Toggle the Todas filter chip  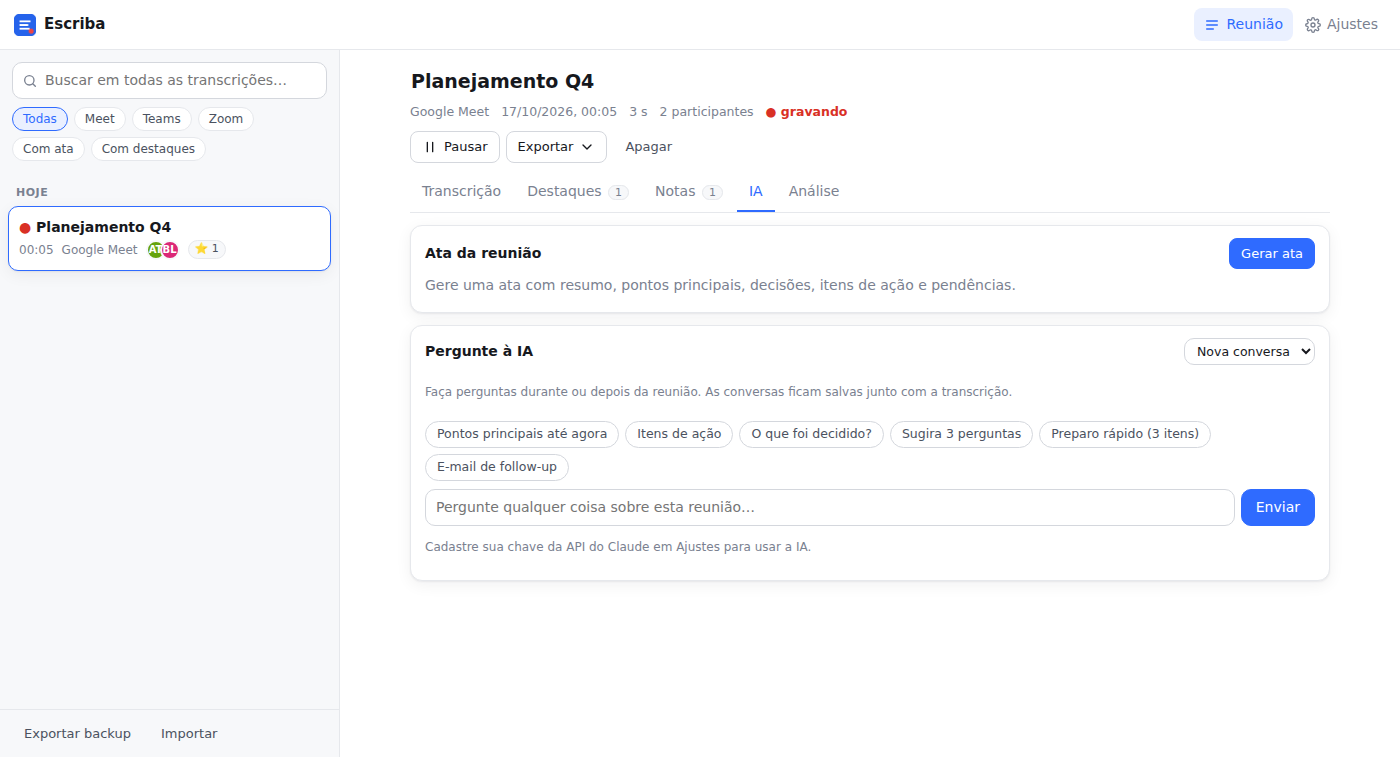[40, 119]
